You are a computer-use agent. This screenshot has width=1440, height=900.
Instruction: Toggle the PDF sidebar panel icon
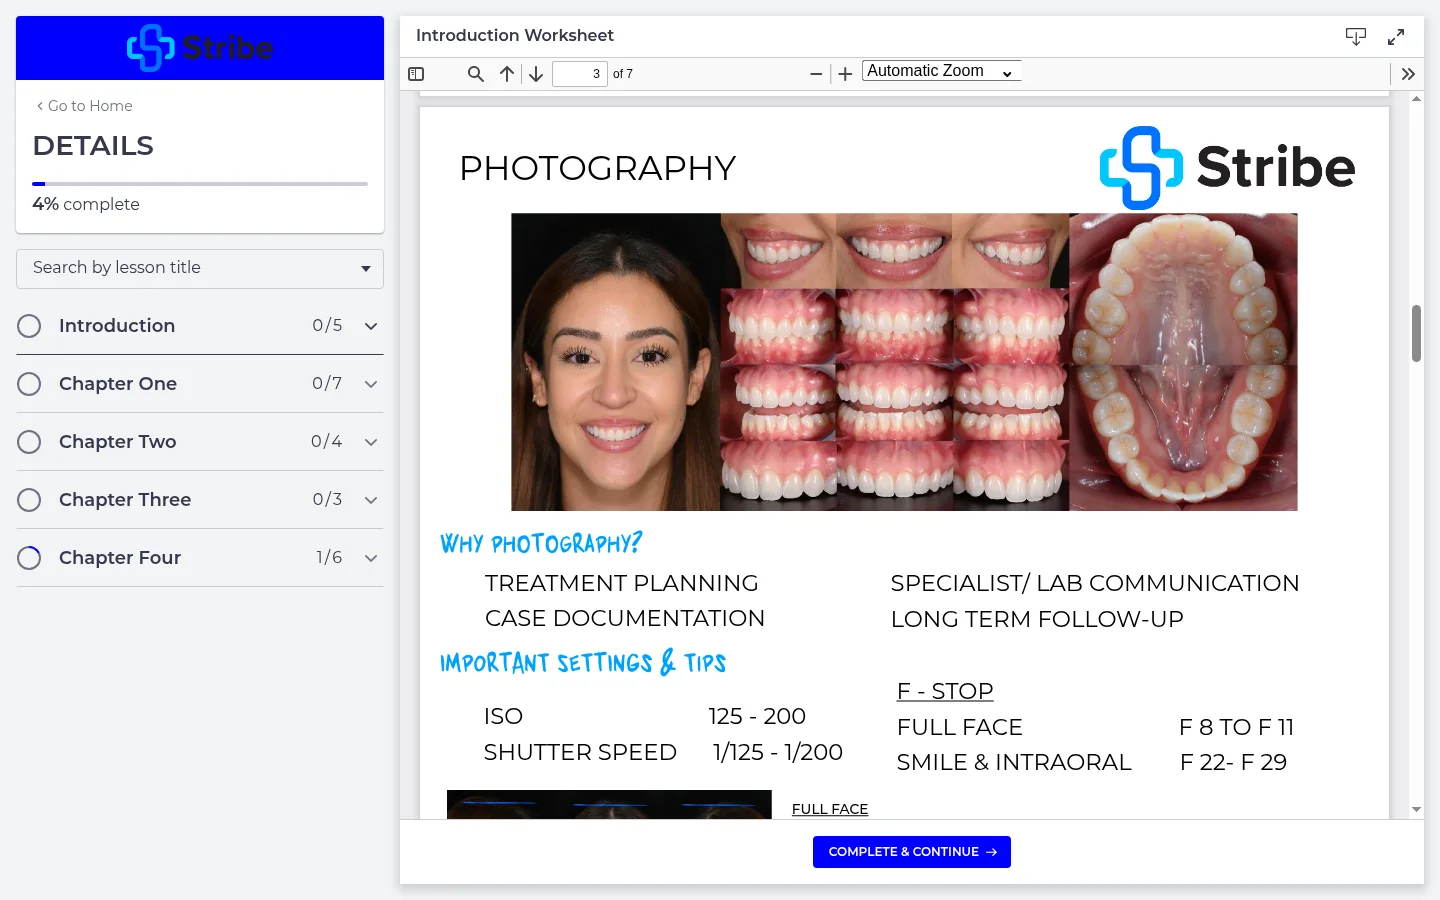click(x=416, y=74)
